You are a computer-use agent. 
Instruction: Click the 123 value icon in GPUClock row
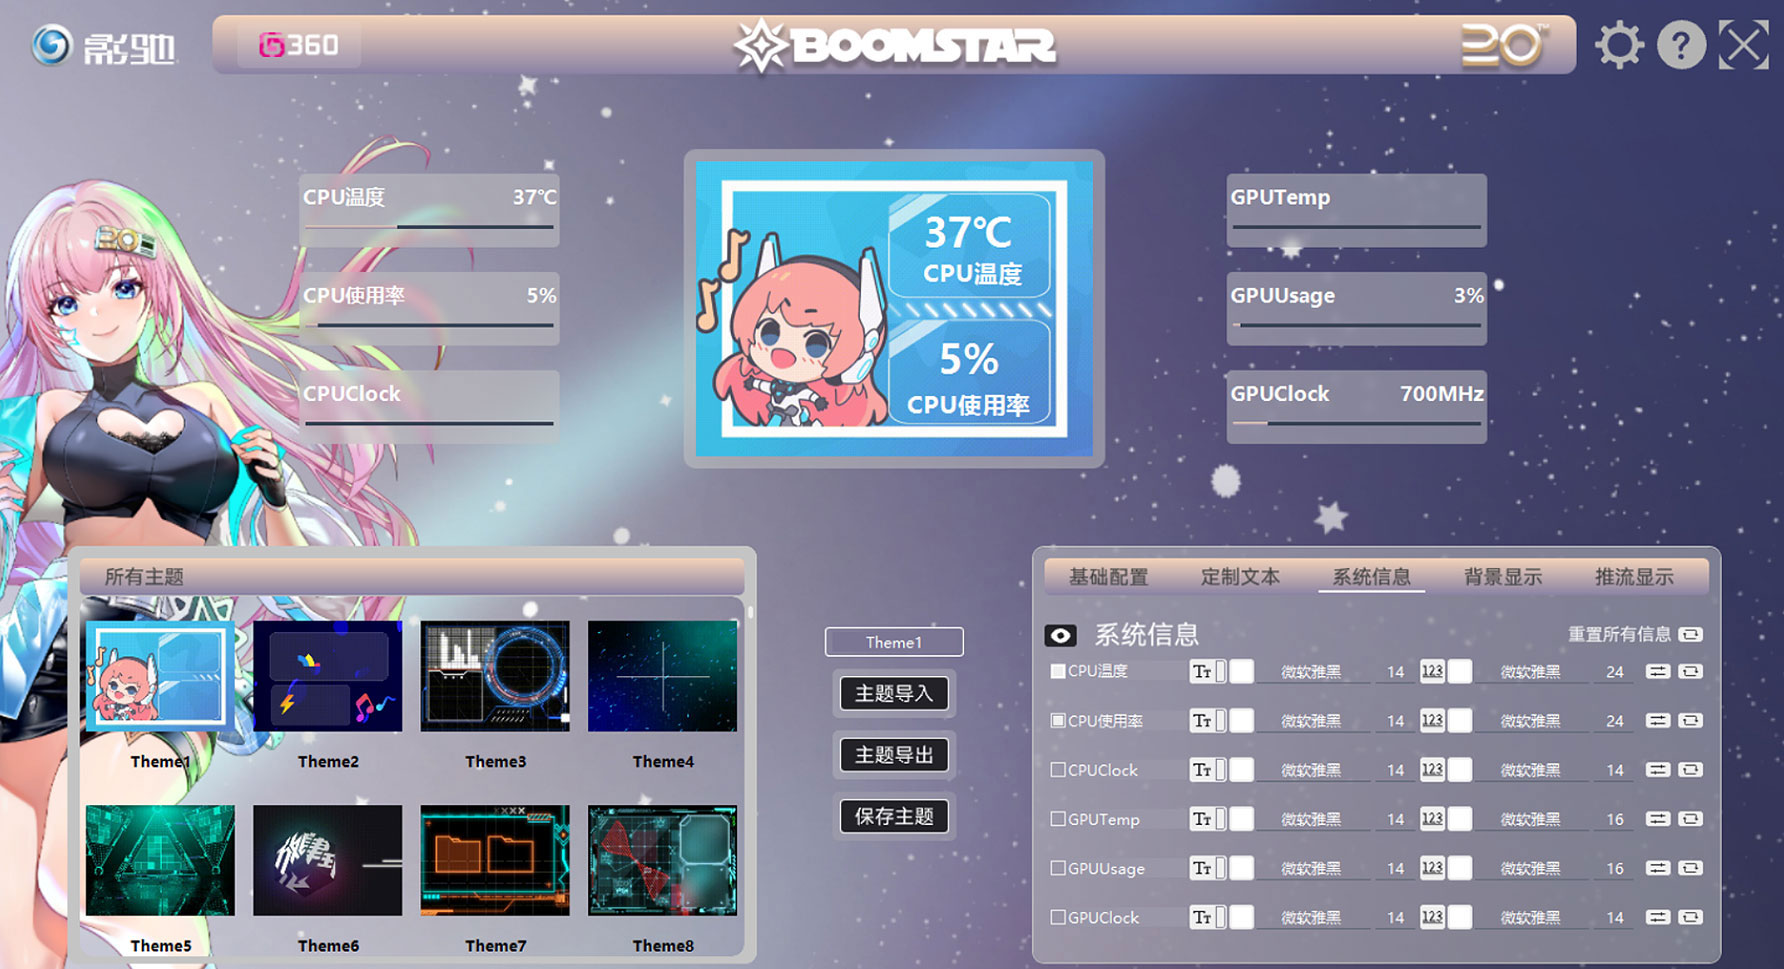[x=1432, y=917]
